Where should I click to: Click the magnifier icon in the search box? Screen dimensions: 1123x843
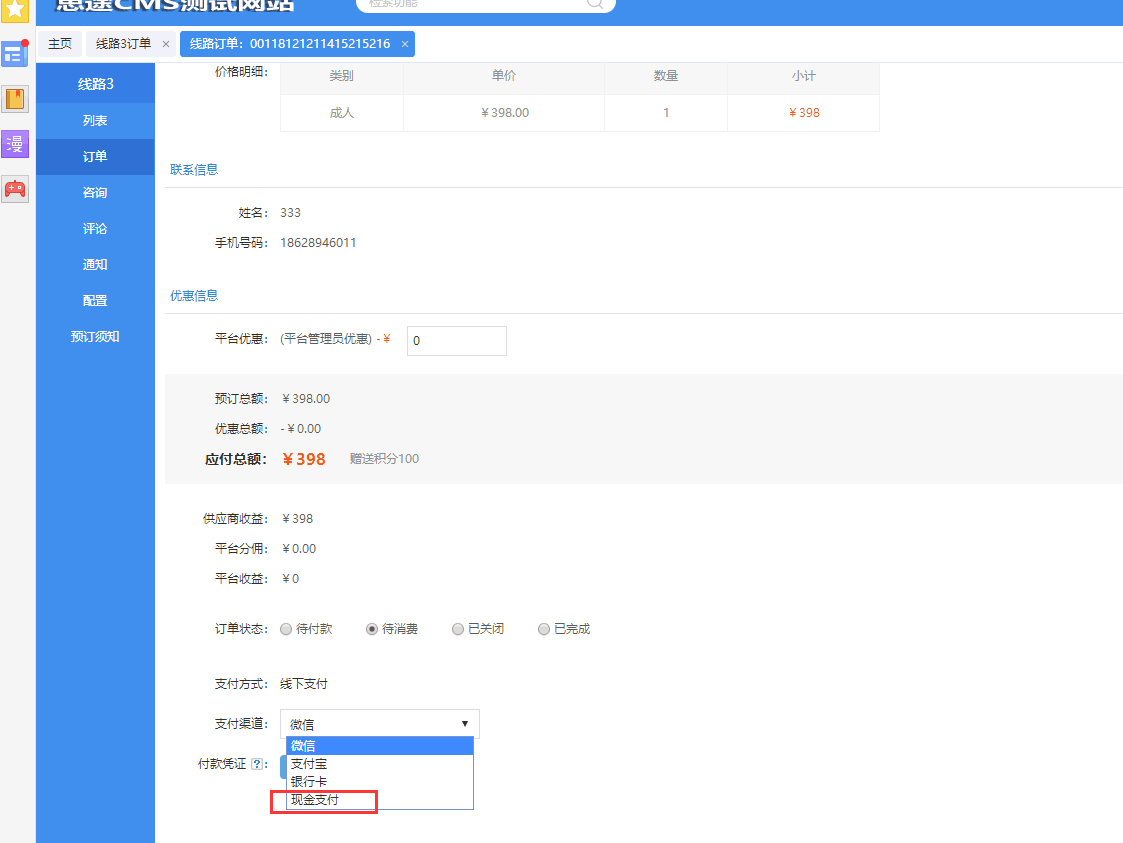[595, 5]
